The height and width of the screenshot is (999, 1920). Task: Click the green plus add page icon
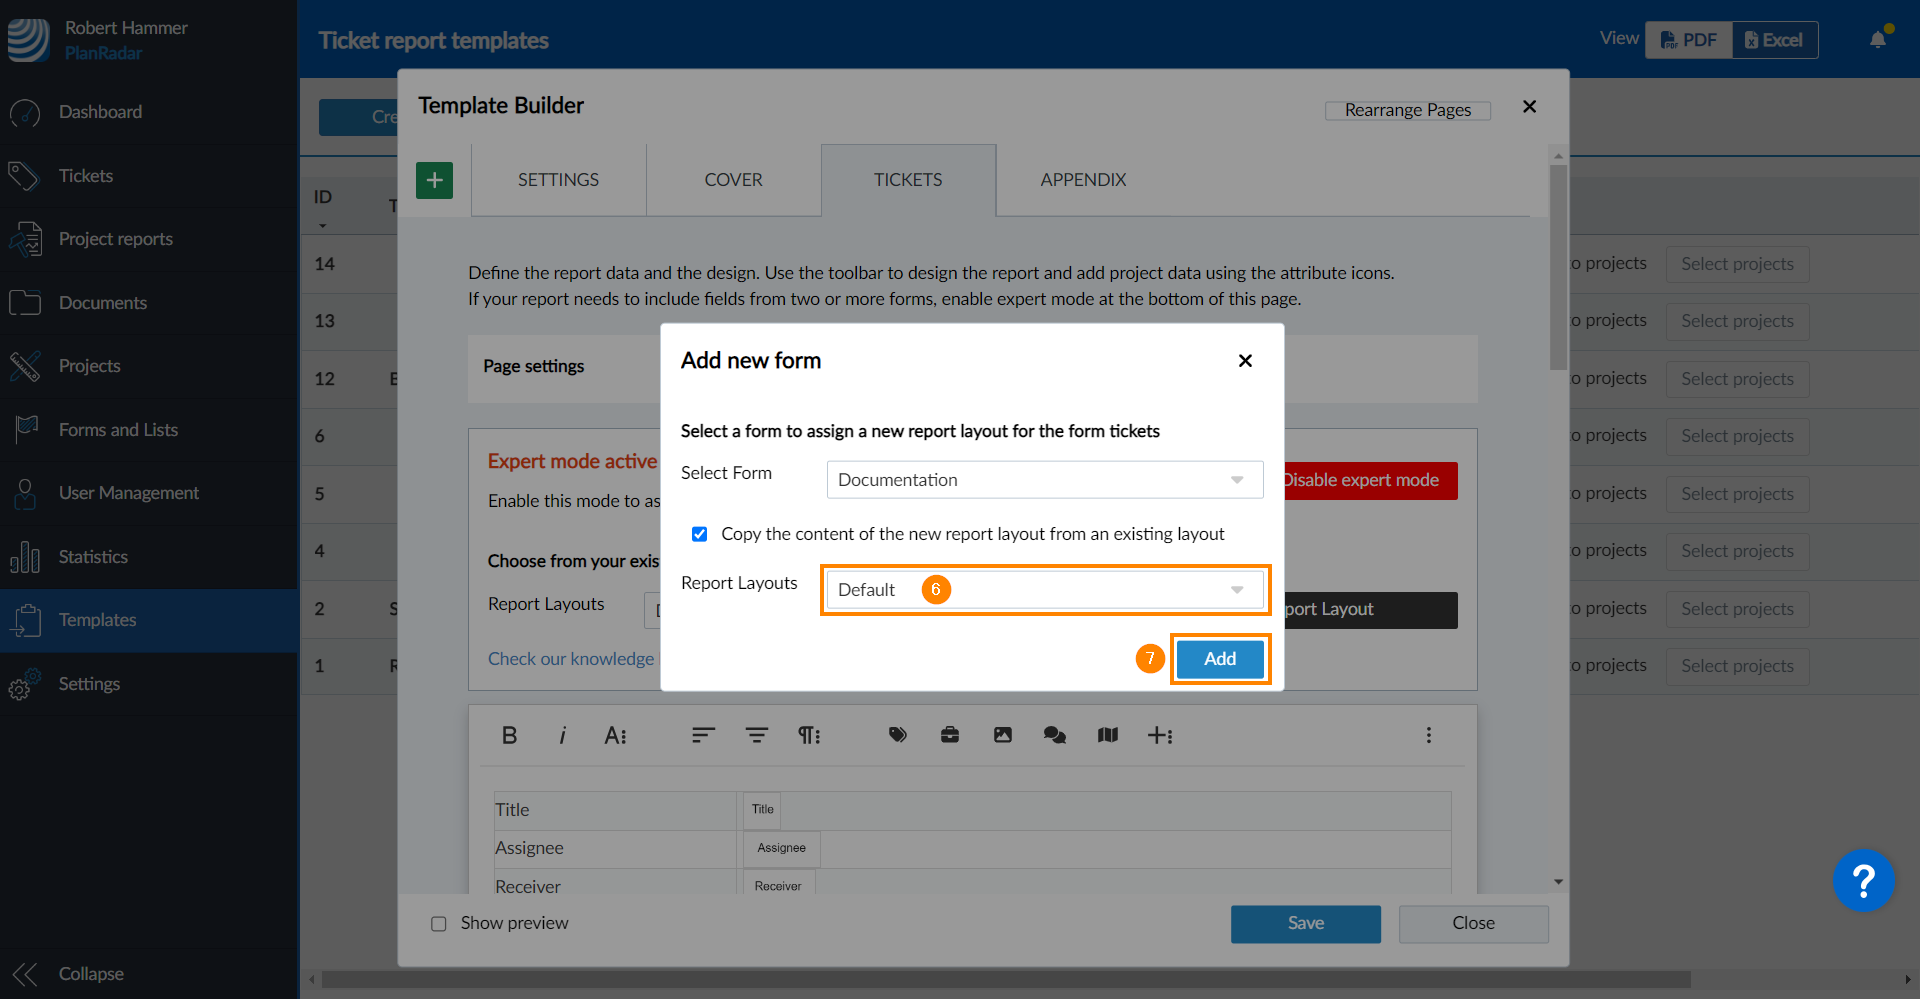tap(434, 181)
